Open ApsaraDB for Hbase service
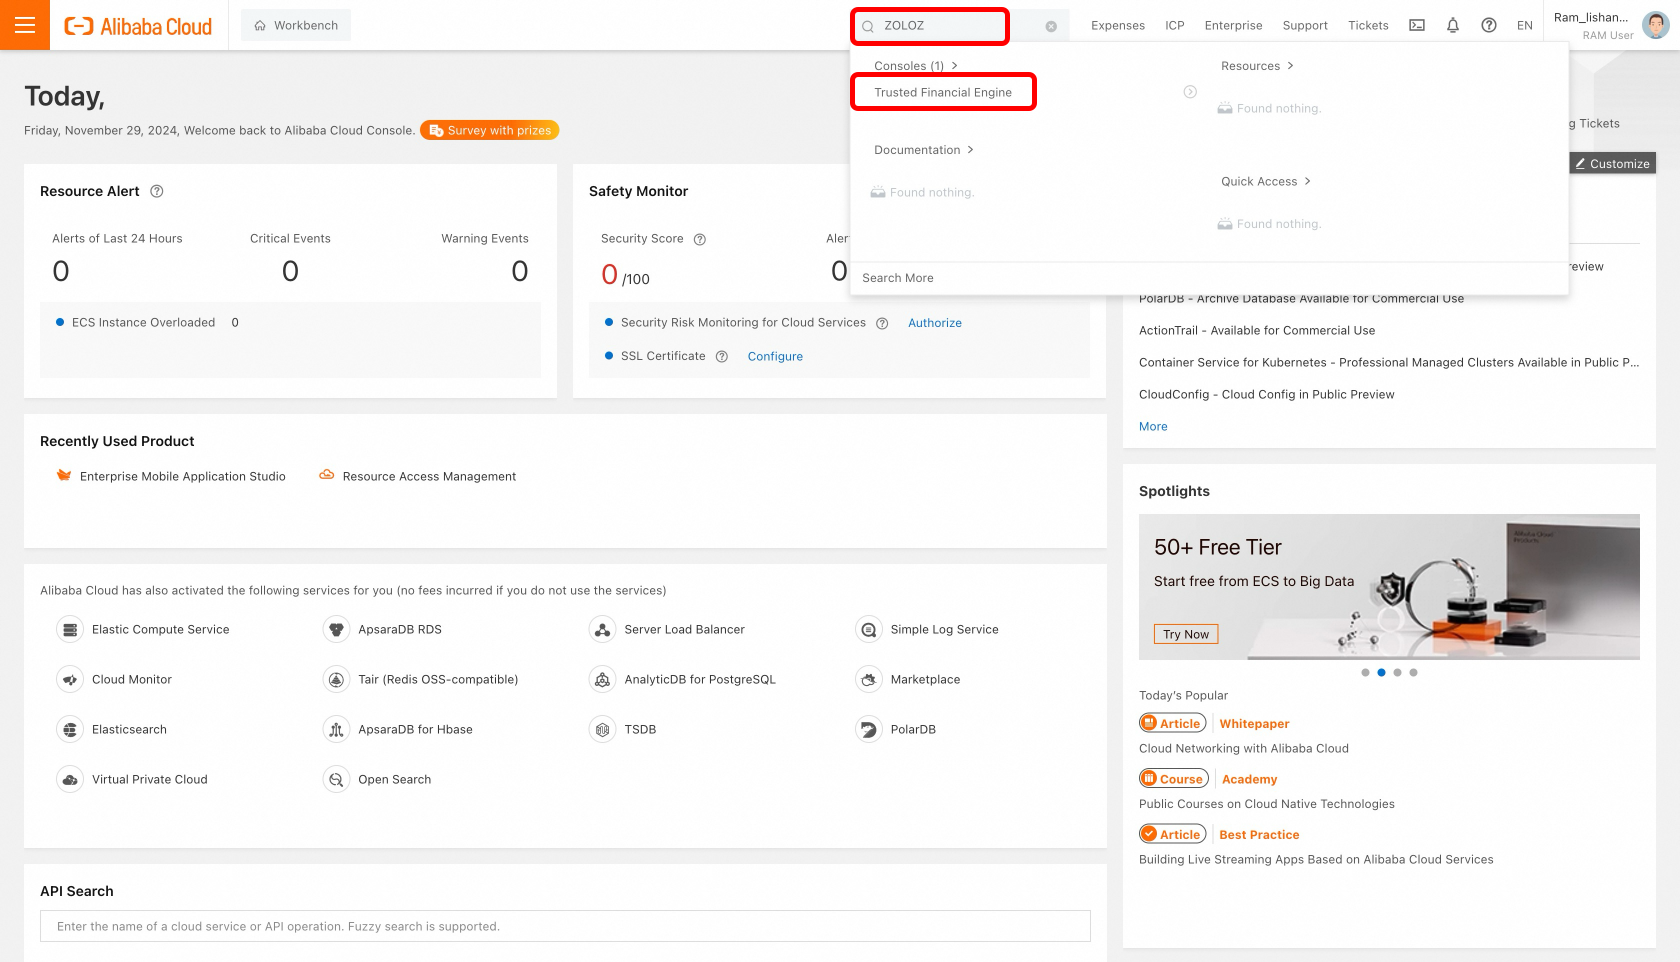 point(398,730)
